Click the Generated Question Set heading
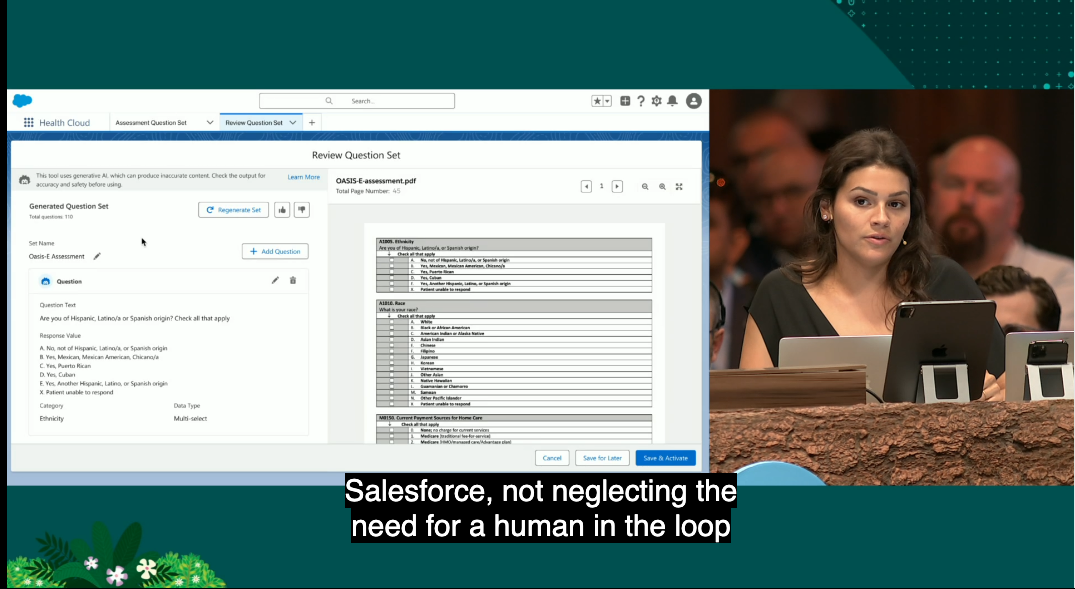The height and width of the screenshot is (589, 1075). [x=69, y=206]
